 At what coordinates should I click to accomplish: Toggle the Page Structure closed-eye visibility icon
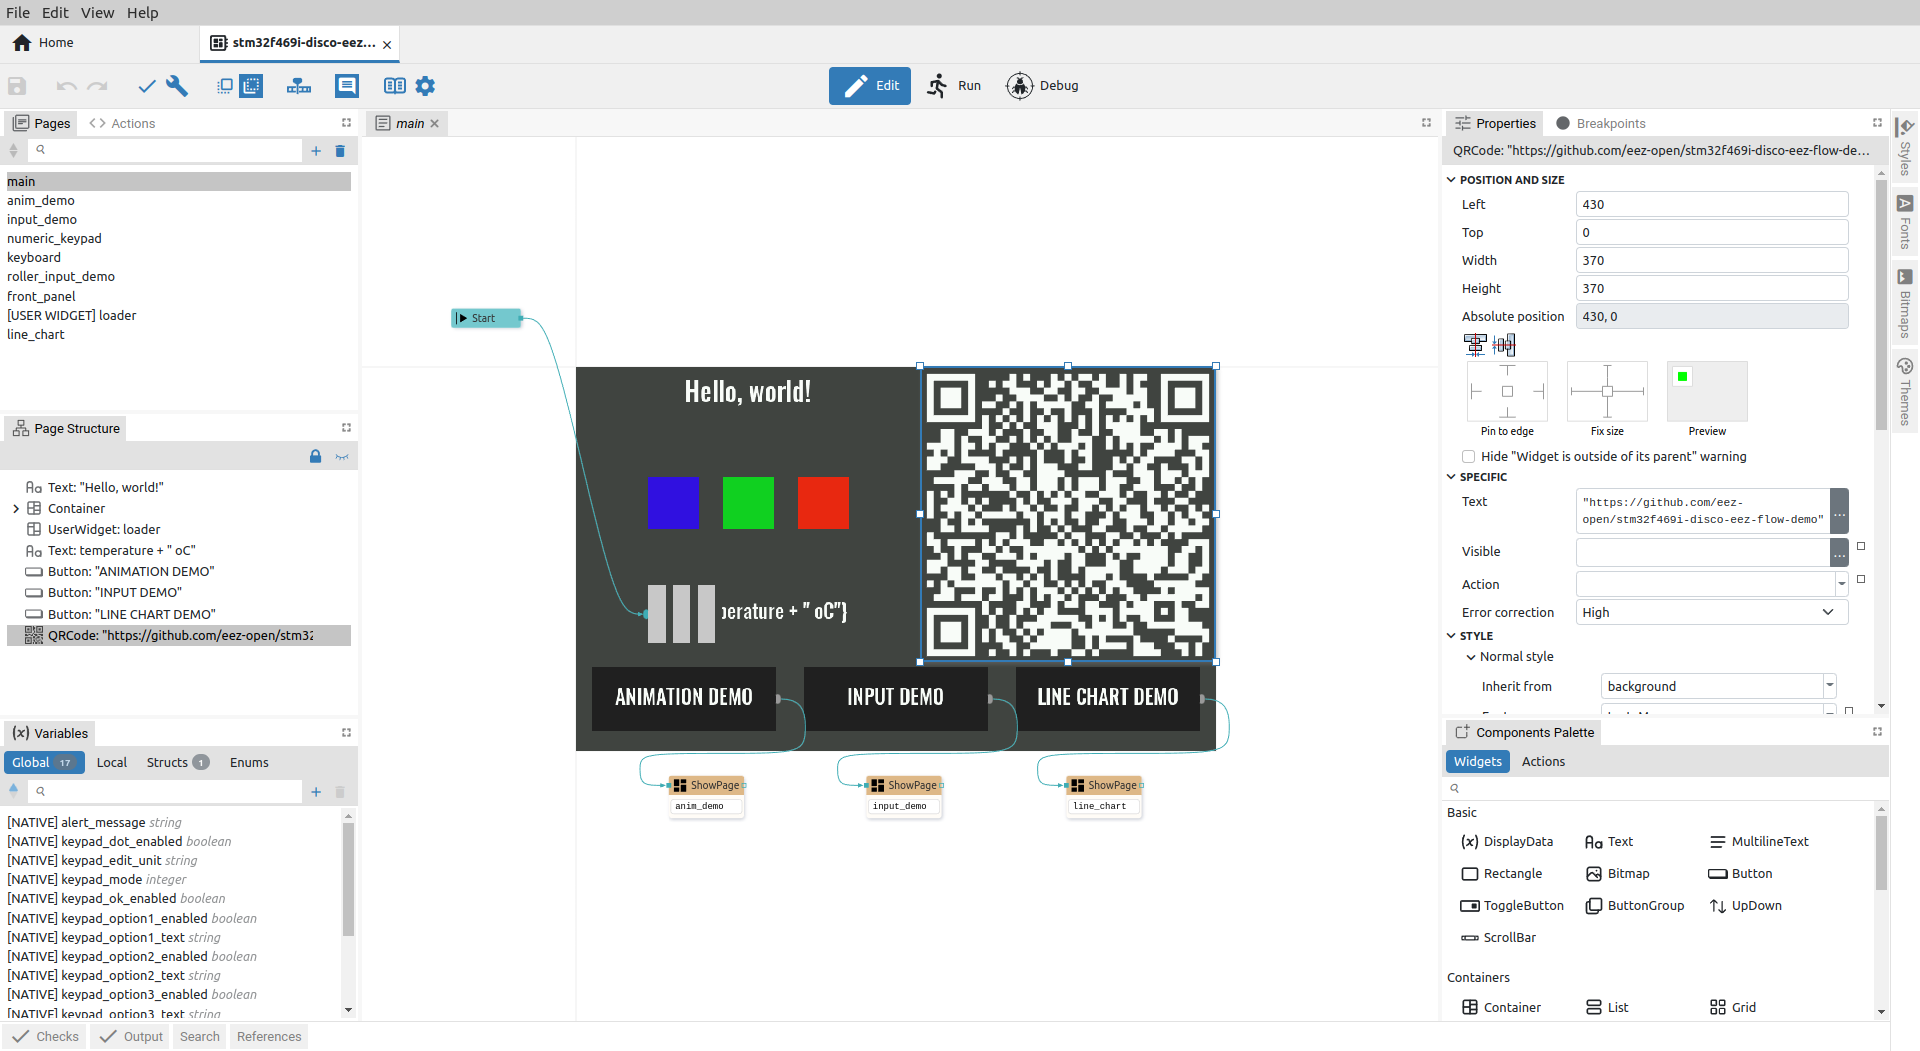tap(342, 457)
